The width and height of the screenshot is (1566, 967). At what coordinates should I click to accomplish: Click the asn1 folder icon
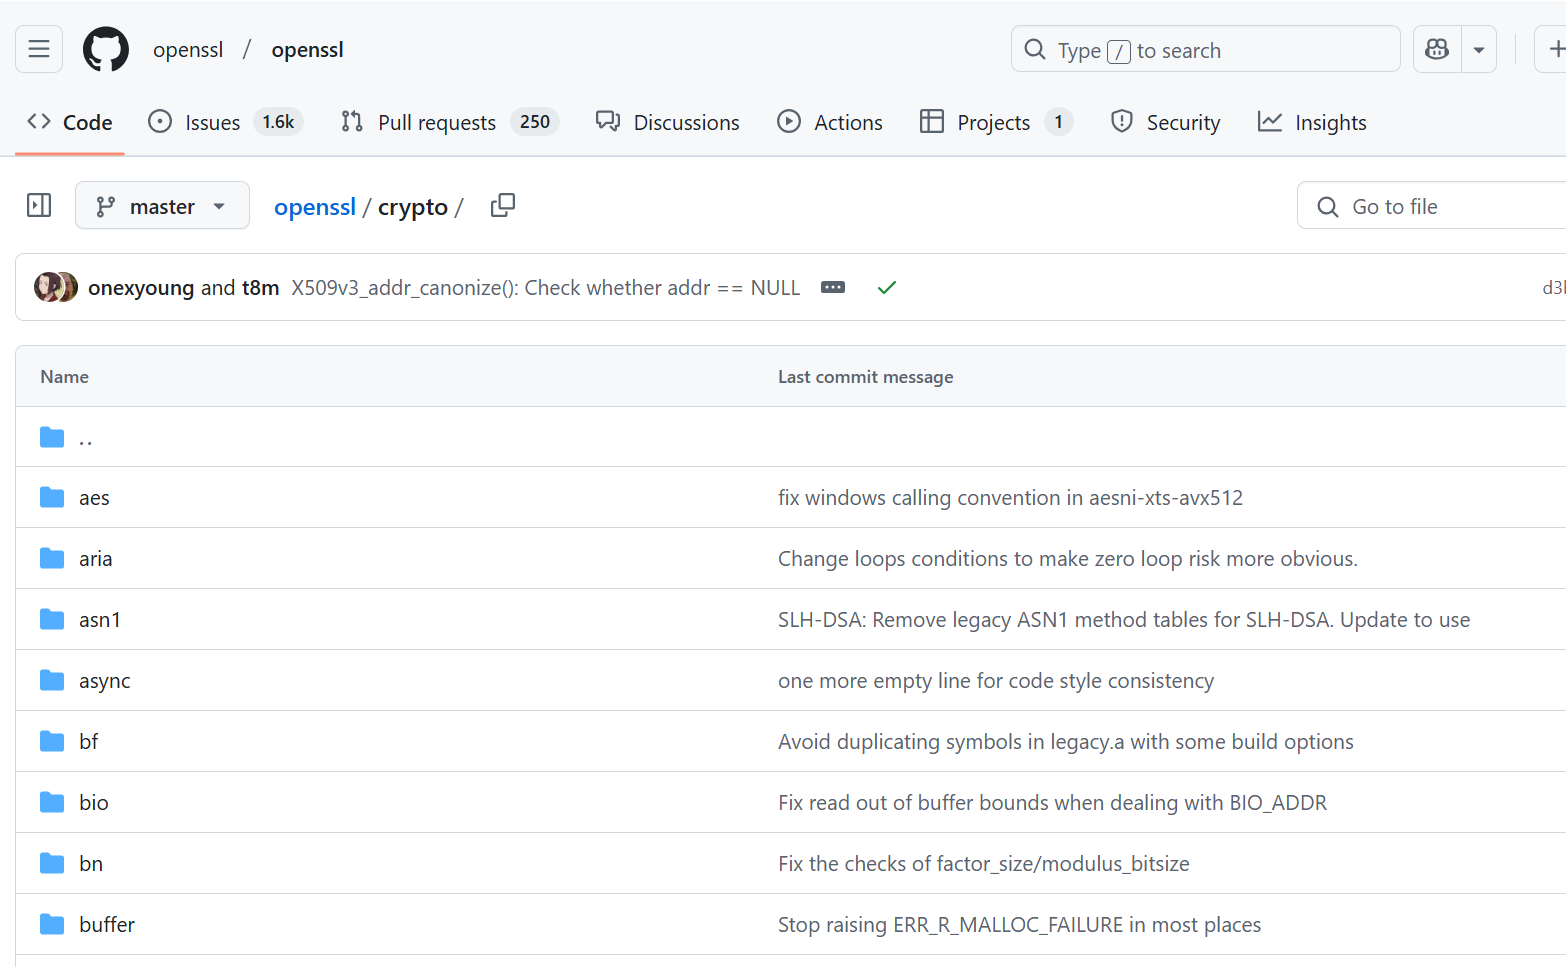pos(52,619)
